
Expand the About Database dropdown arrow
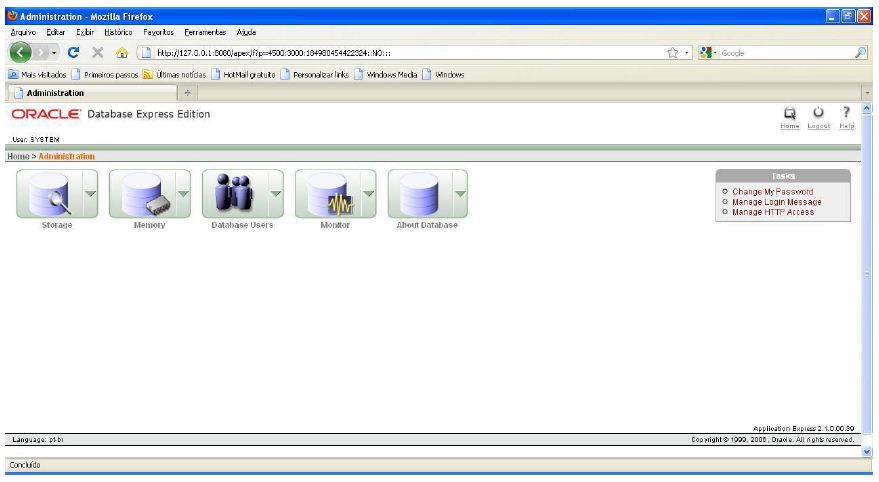460,194
